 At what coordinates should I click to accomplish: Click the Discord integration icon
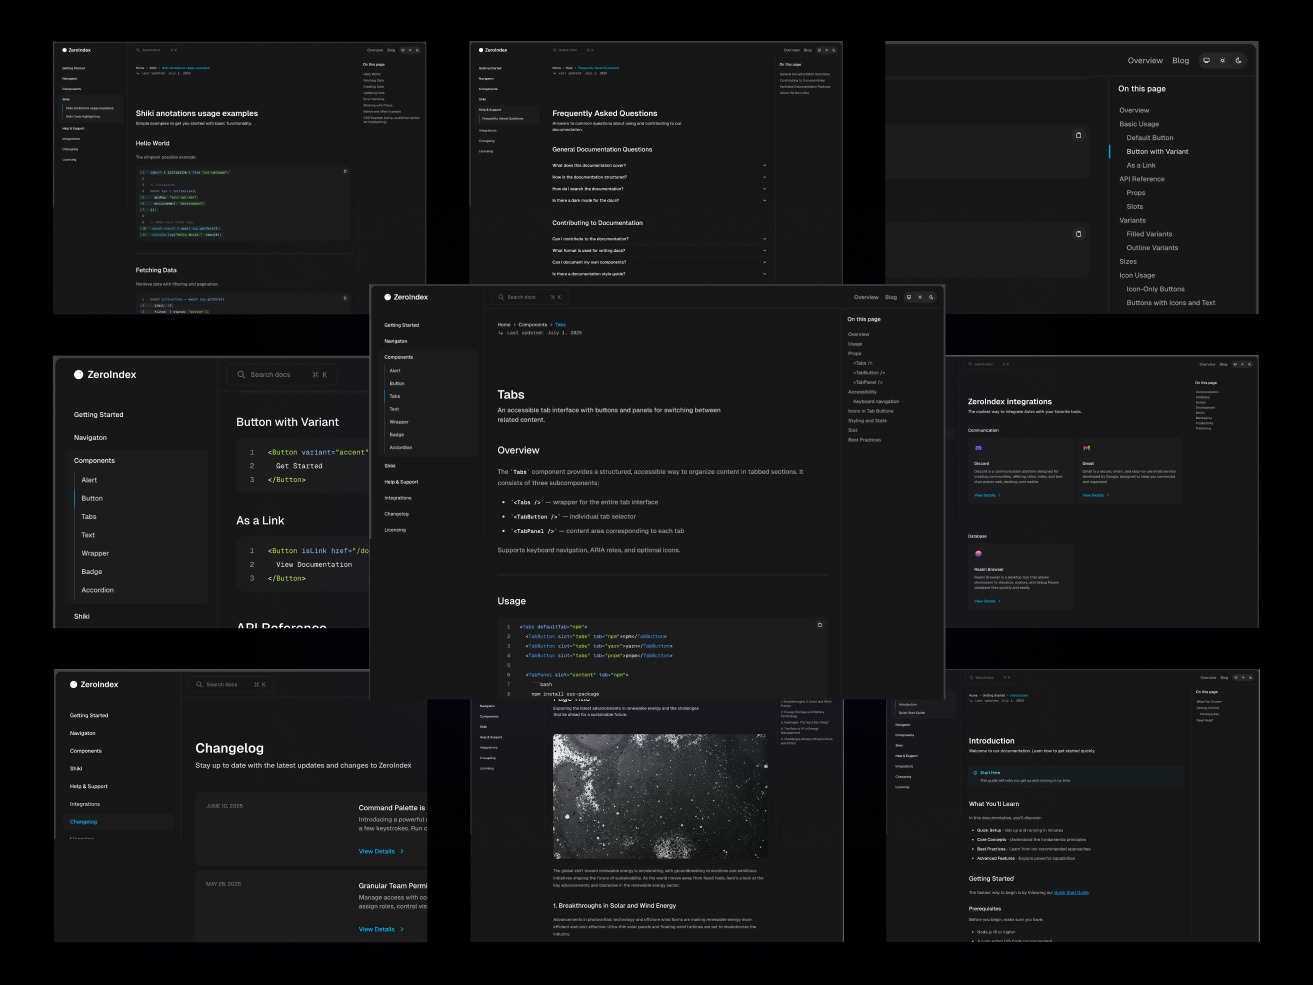point(976,447)
